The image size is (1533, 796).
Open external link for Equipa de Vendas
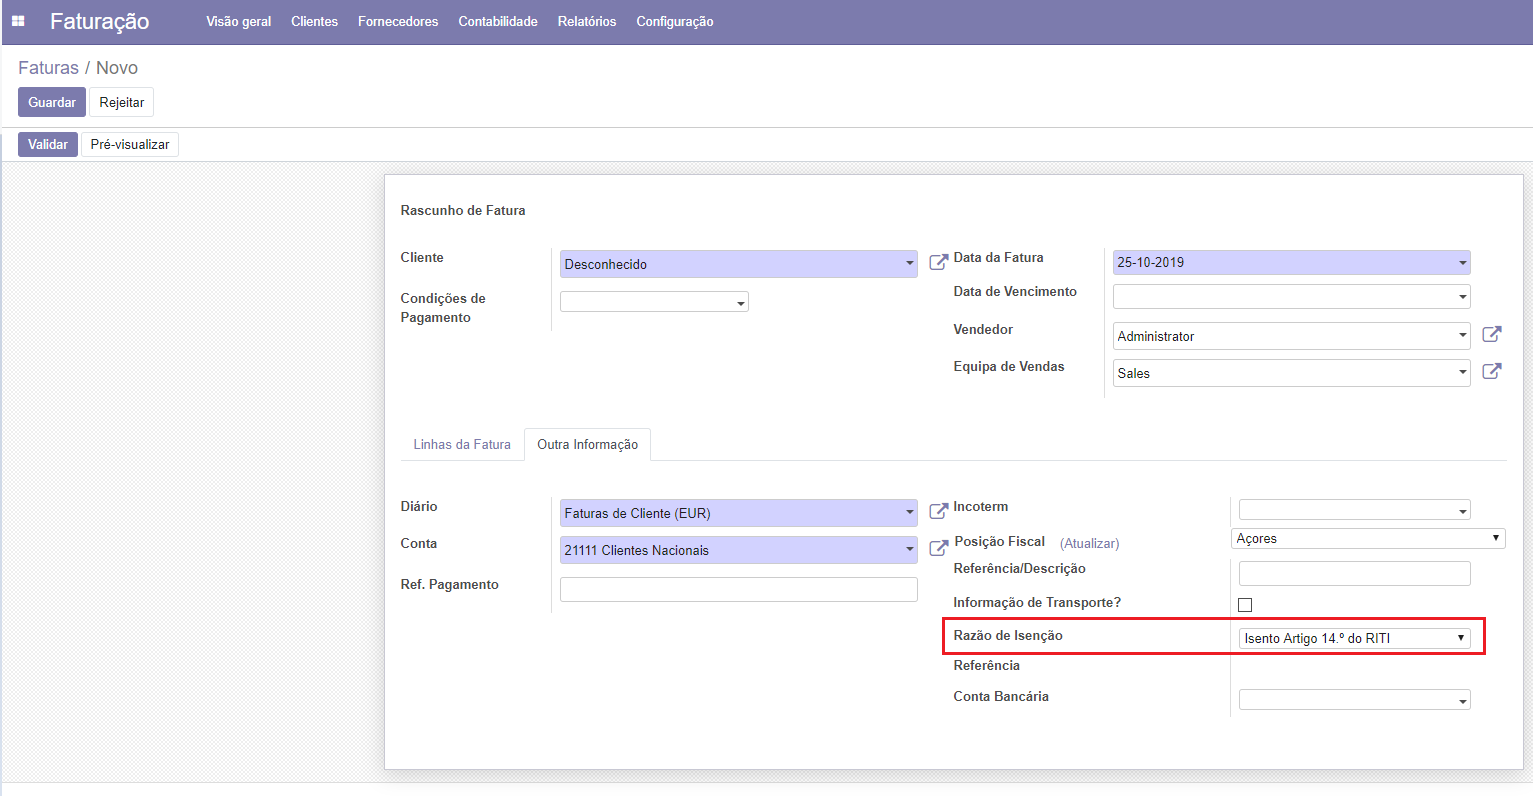click(x=1491, y=372)
